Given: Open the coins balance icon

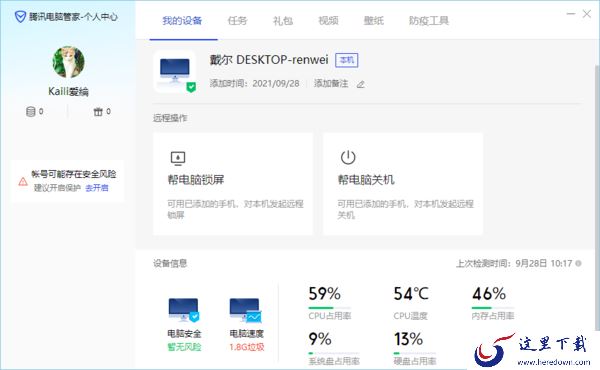Looking at the screenshot, I should [31, 112].
